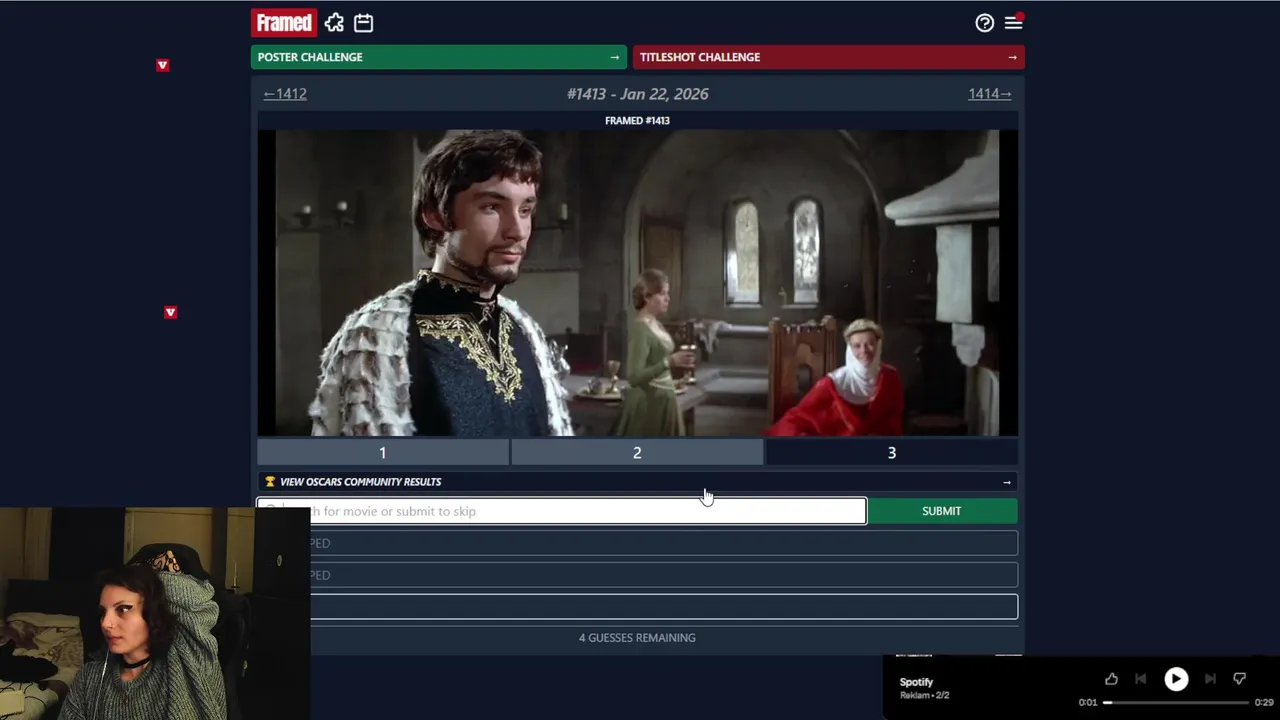Click the trophy icon beside Oscars results
The width and height of the screenshot is (1280, 720).
pos(269,482)
